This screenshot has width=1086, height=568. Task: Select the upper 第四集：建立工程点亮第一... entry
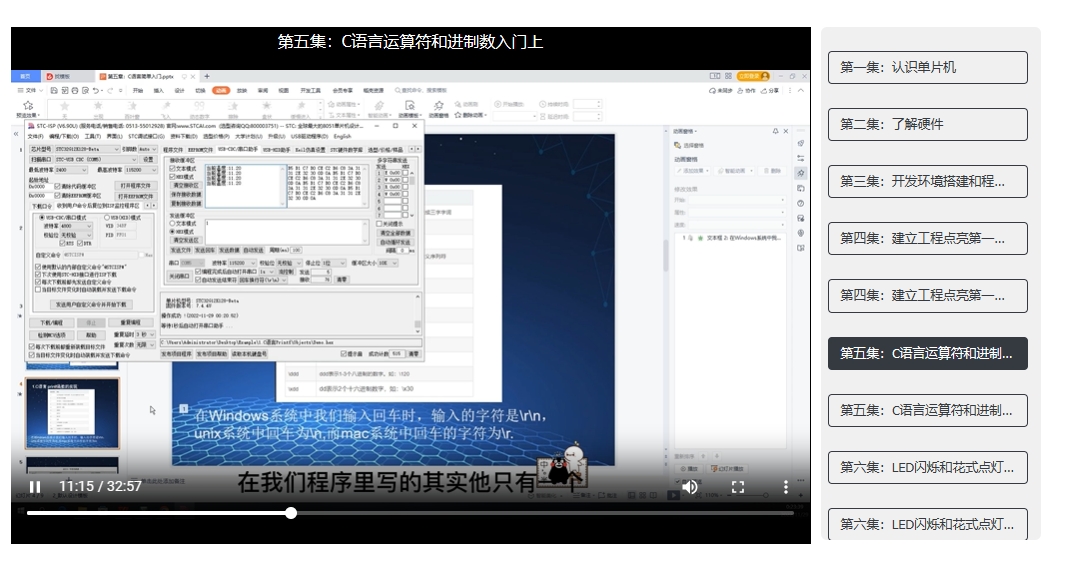(927, 238)
